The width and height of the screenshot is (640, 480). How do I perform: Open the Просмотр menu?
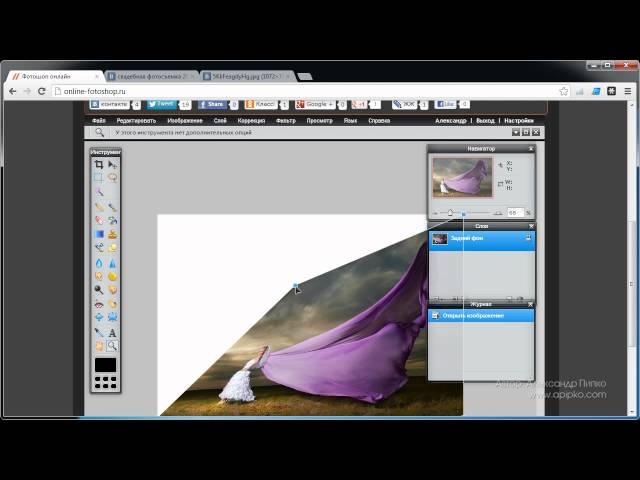point(320,121)
